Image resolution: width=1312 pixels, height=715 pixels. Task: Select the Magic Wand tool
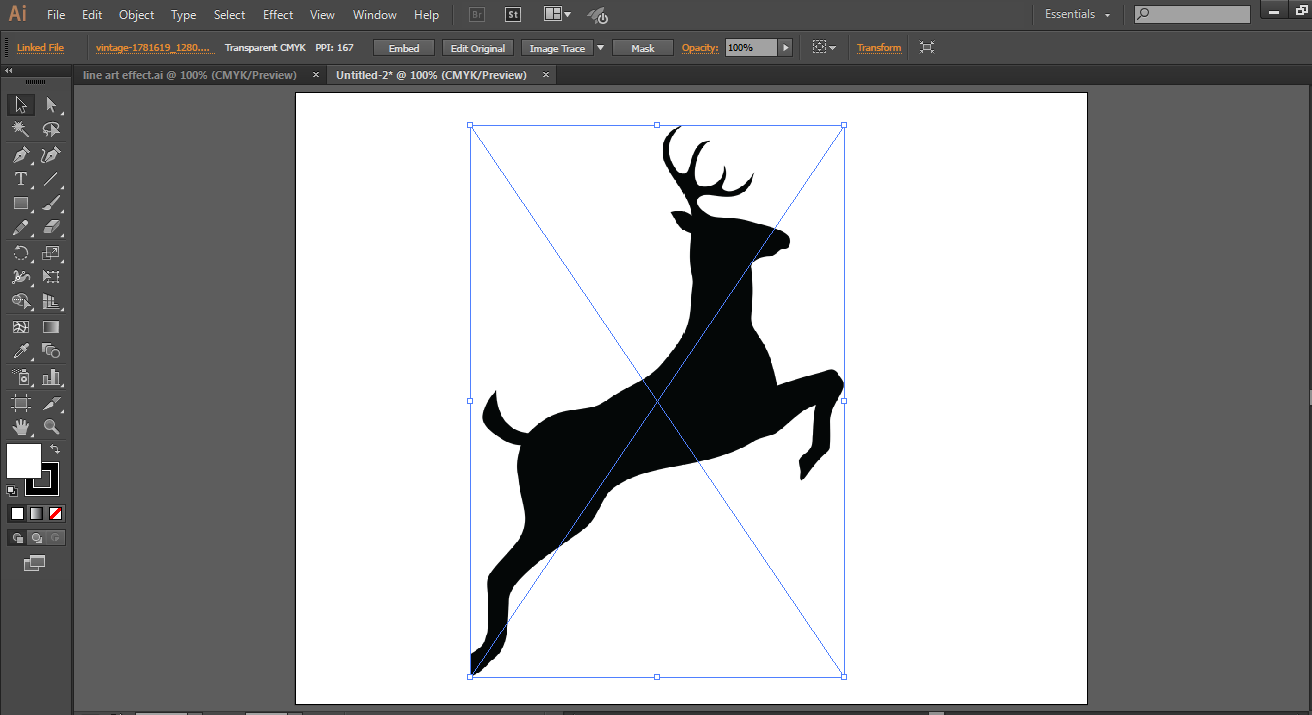click(x=20, y=129)
